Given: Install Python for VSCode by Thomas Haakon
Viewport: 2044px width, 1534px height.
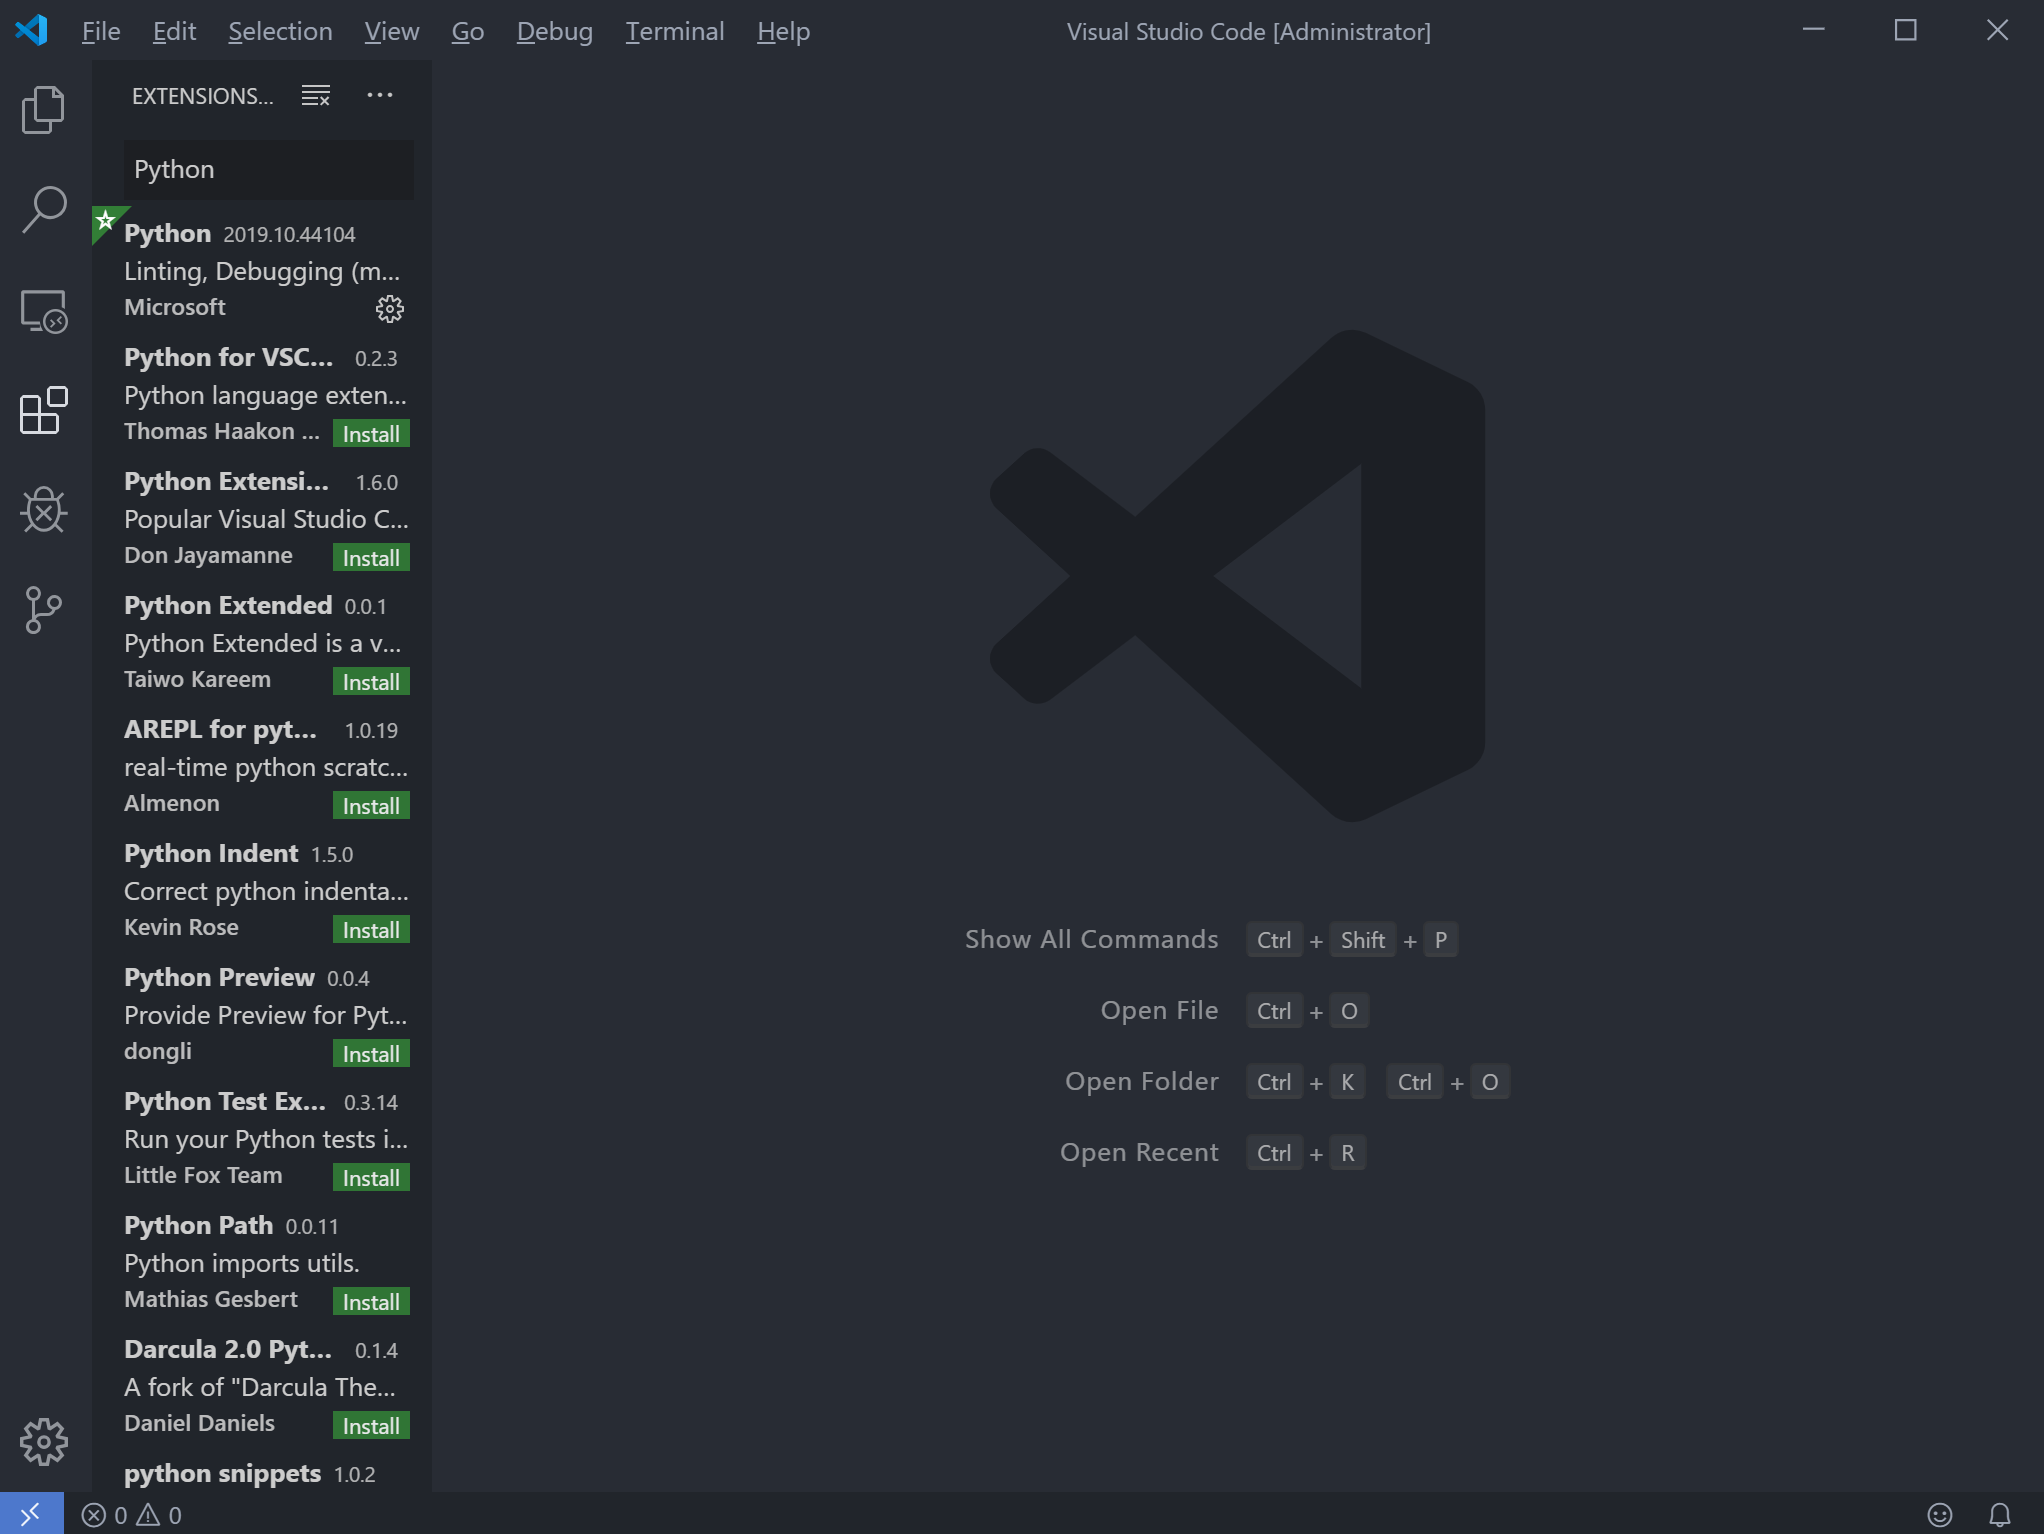Looking at the screenshot, I should tap(371, 434).
